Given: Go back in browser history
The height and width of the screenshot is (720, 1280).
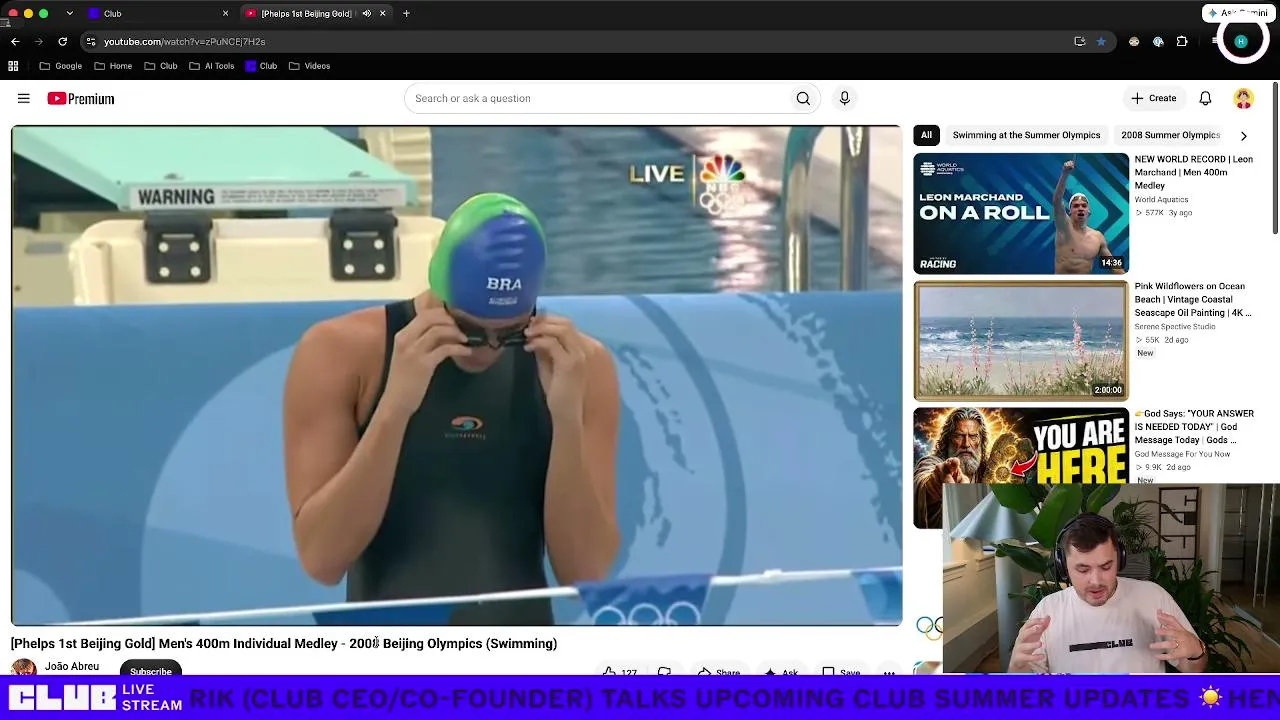Looking at the screenshot, I should (15, 41).
